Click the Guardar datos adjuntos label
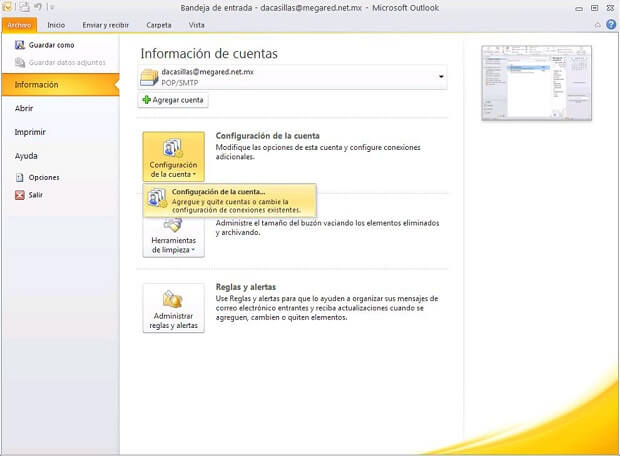 coord(67,62)
